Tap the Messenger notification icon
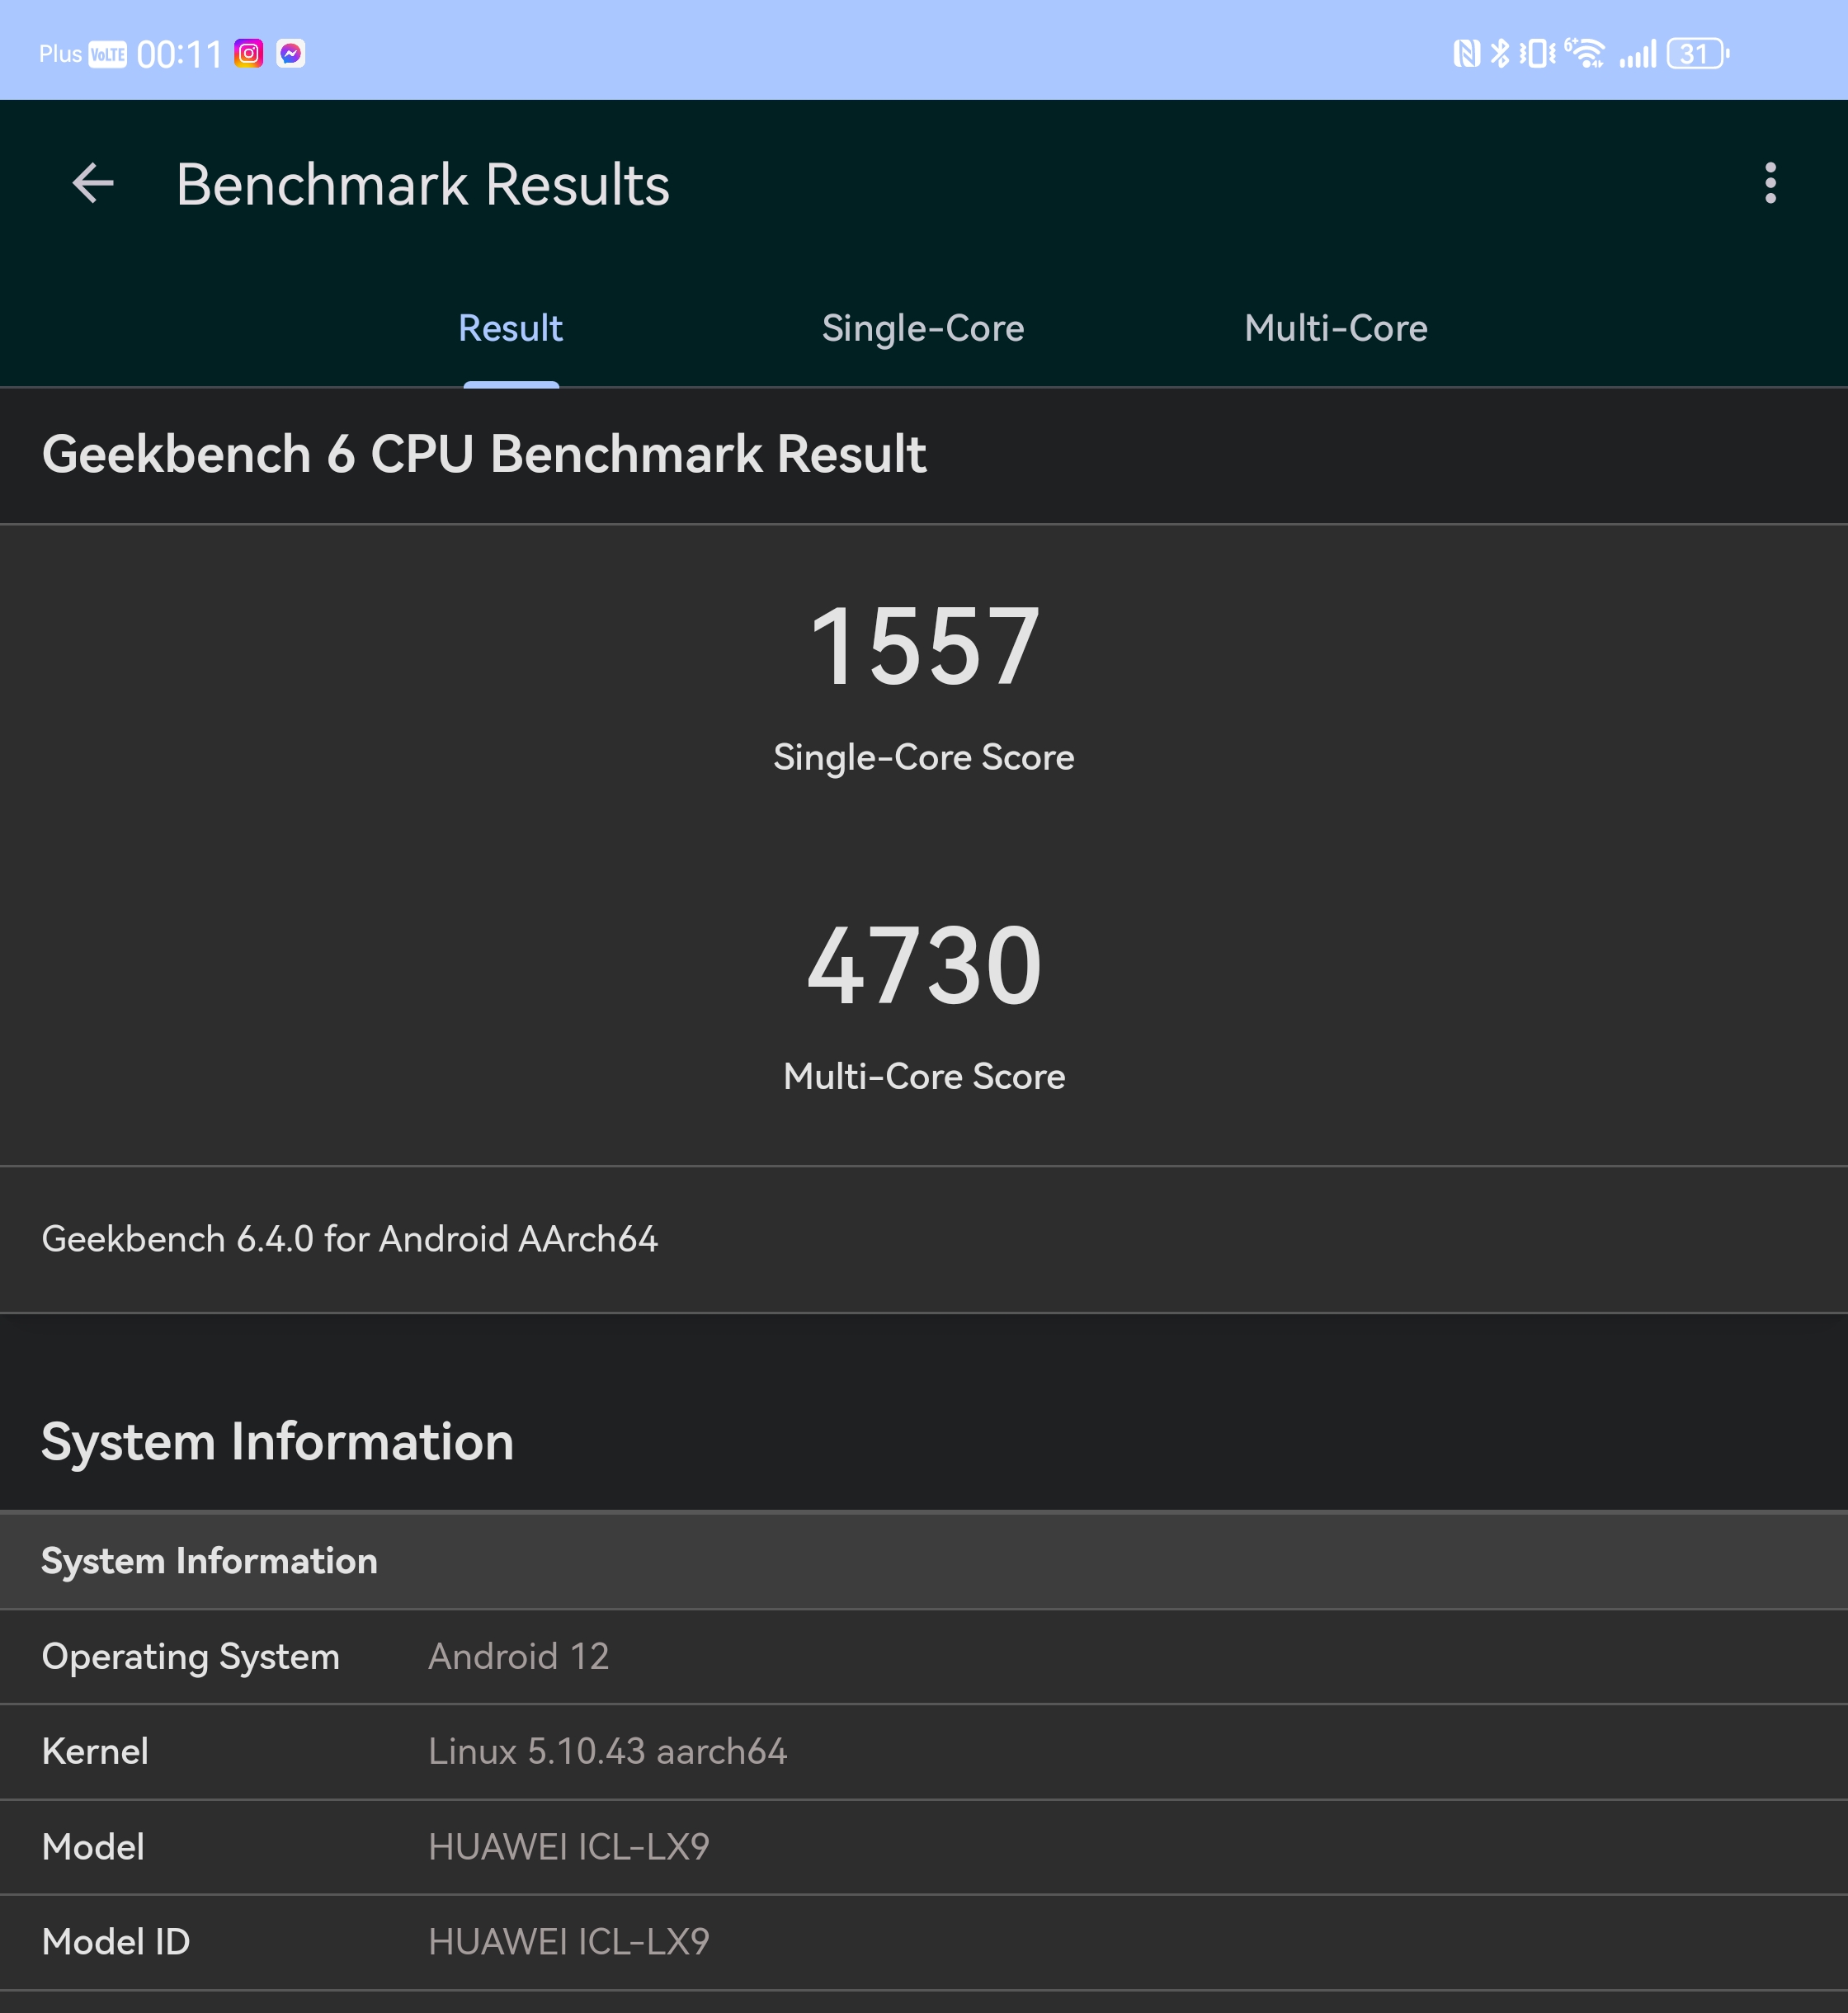Image resolution: width=1848 pixels, height=2013 pixels. 291,53
